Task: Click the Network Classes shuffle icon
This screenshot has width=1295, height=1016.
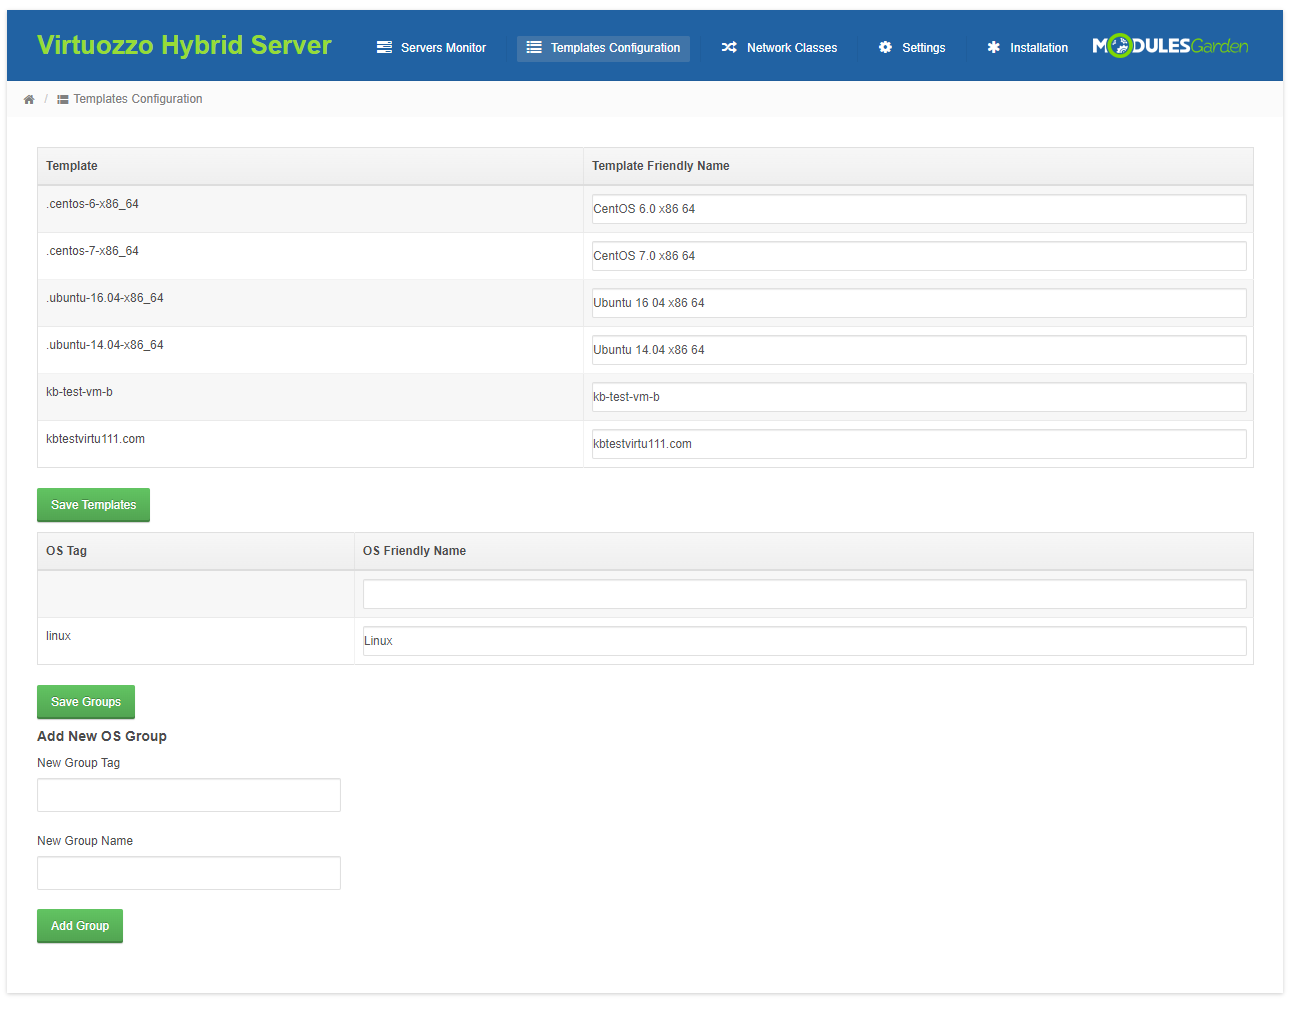Action: pyautogui.click(x=729, y=48)
